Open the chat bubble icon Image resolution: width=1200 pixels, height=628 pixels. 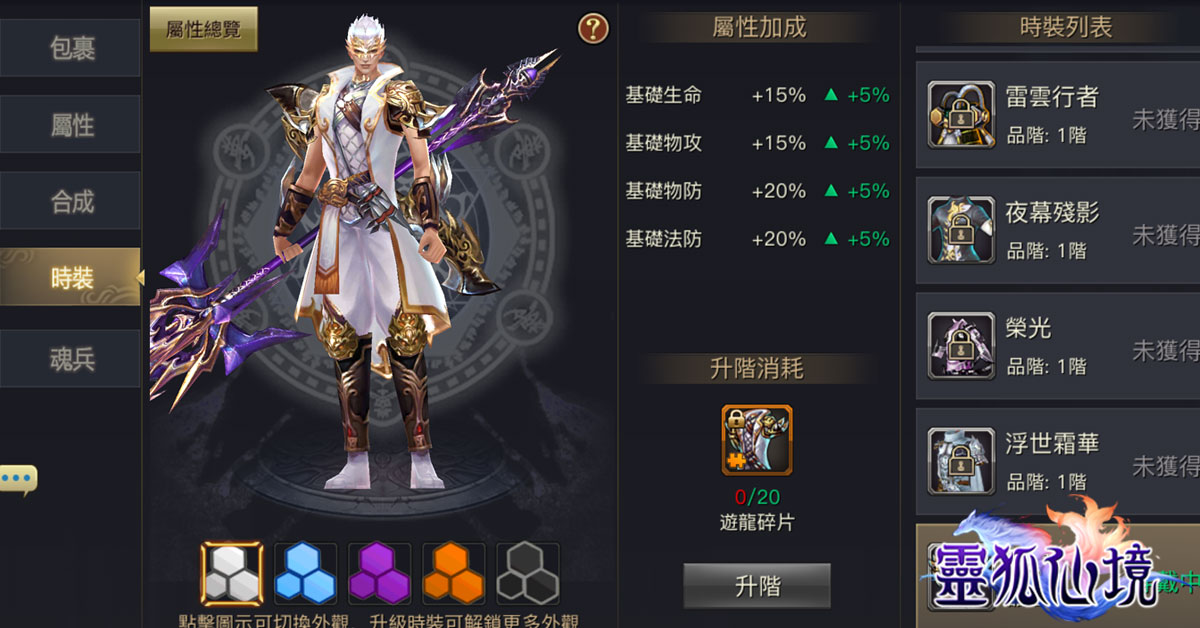(18, 479)
